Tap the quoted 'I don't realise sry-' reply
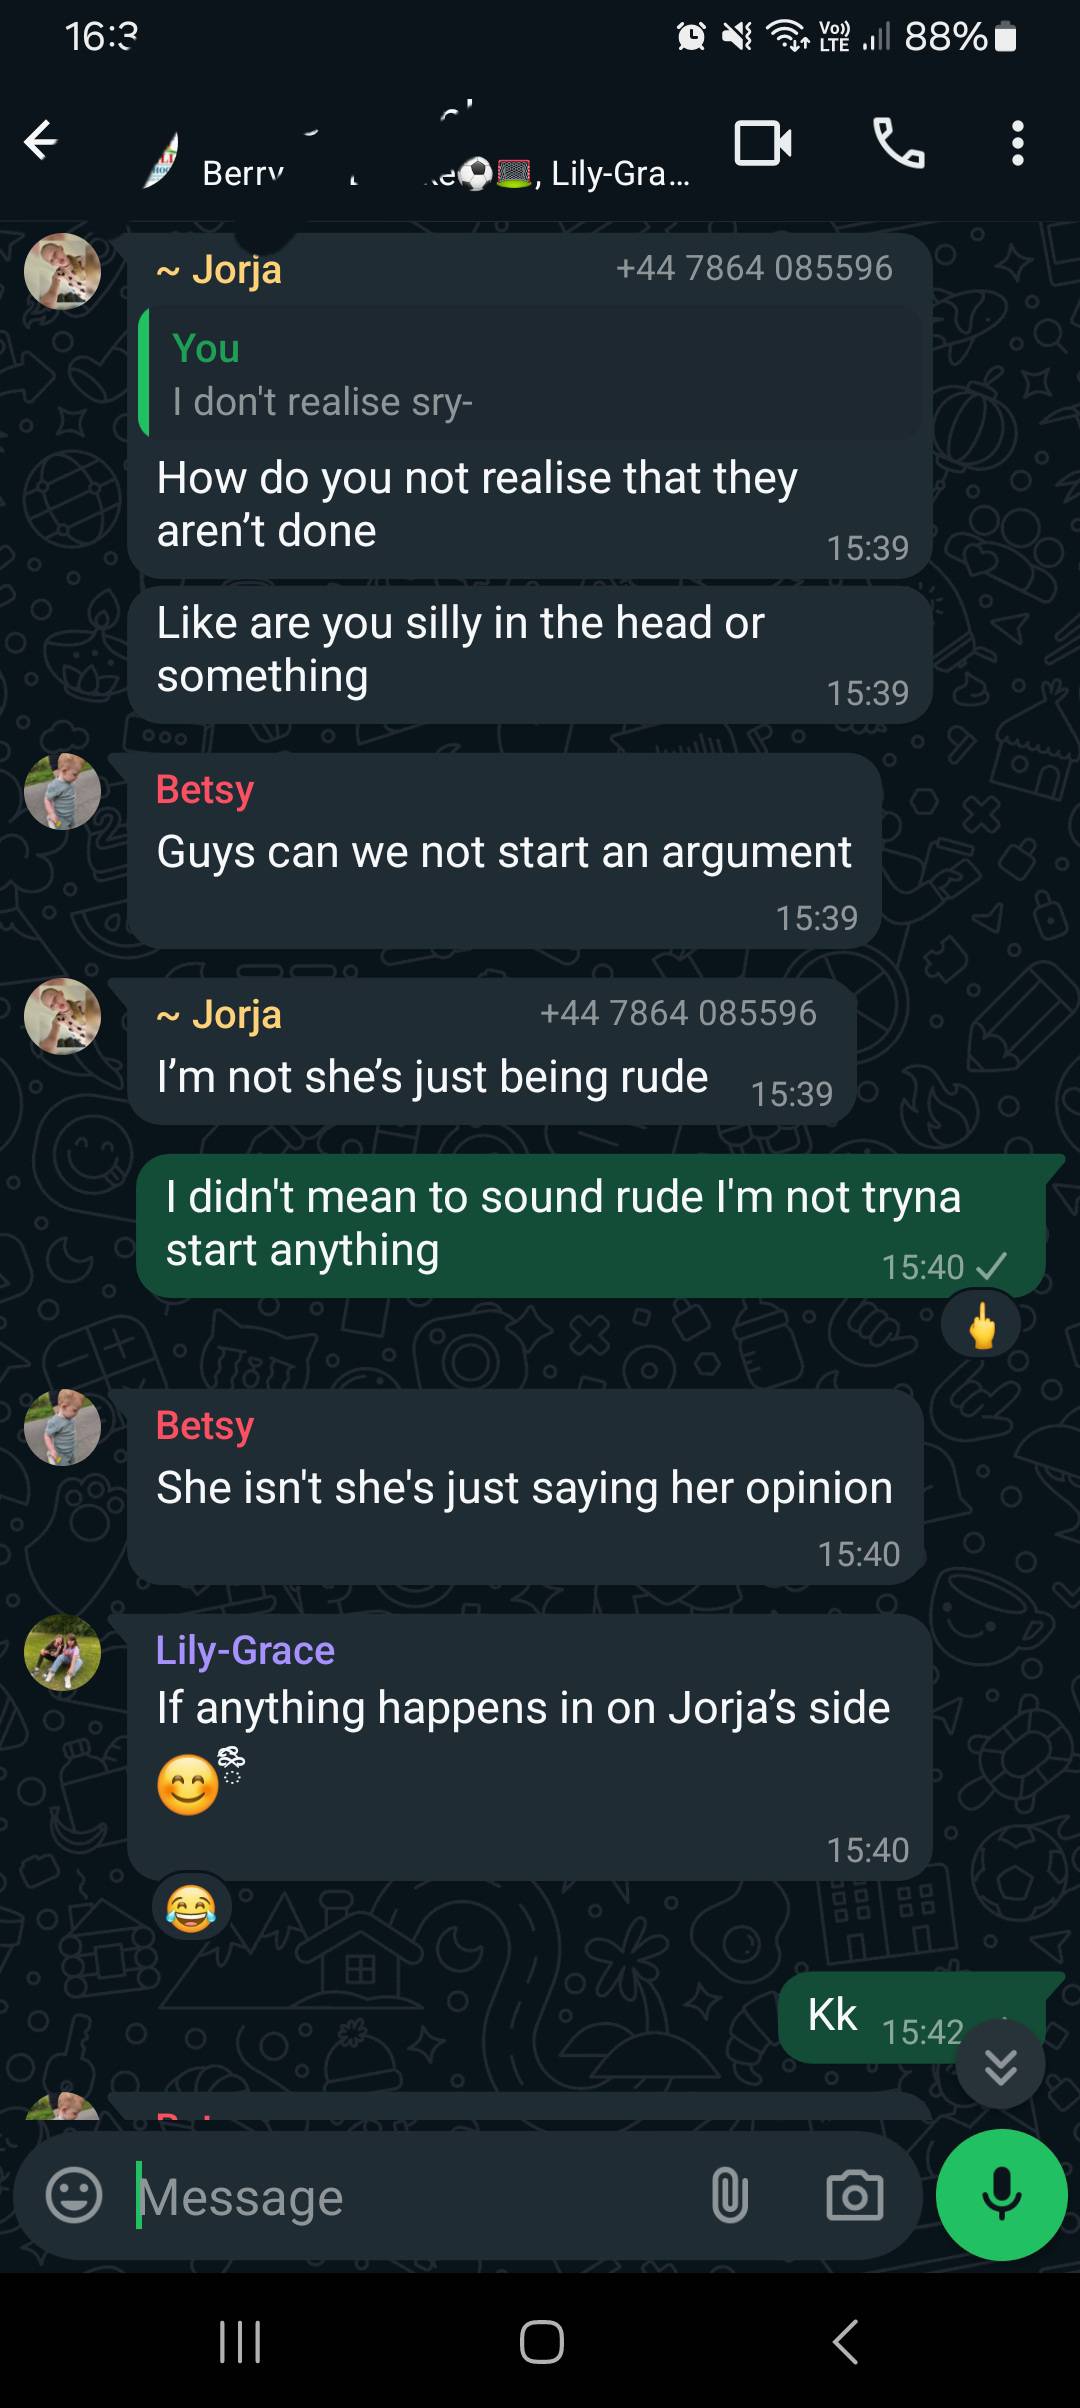 coord(530,373)
